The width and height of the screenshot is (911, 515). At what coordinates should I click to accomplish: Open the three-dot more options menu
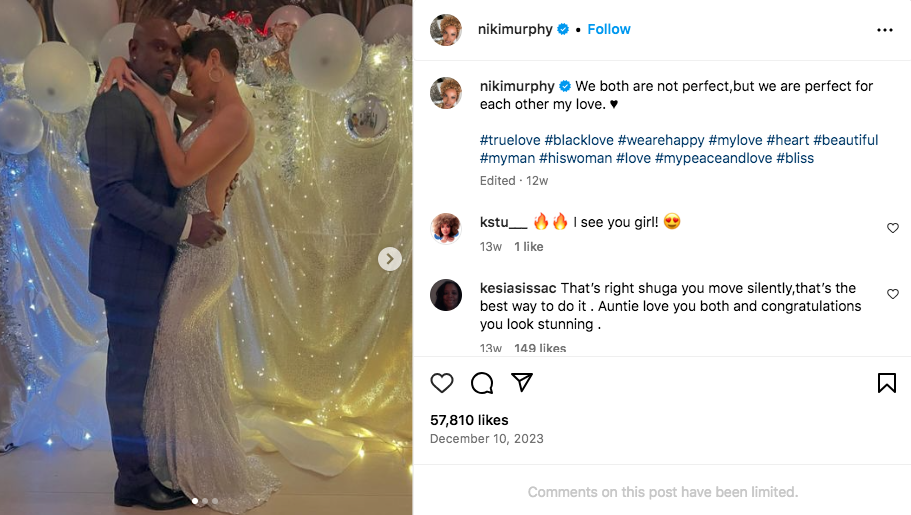(x=884, y=30)
